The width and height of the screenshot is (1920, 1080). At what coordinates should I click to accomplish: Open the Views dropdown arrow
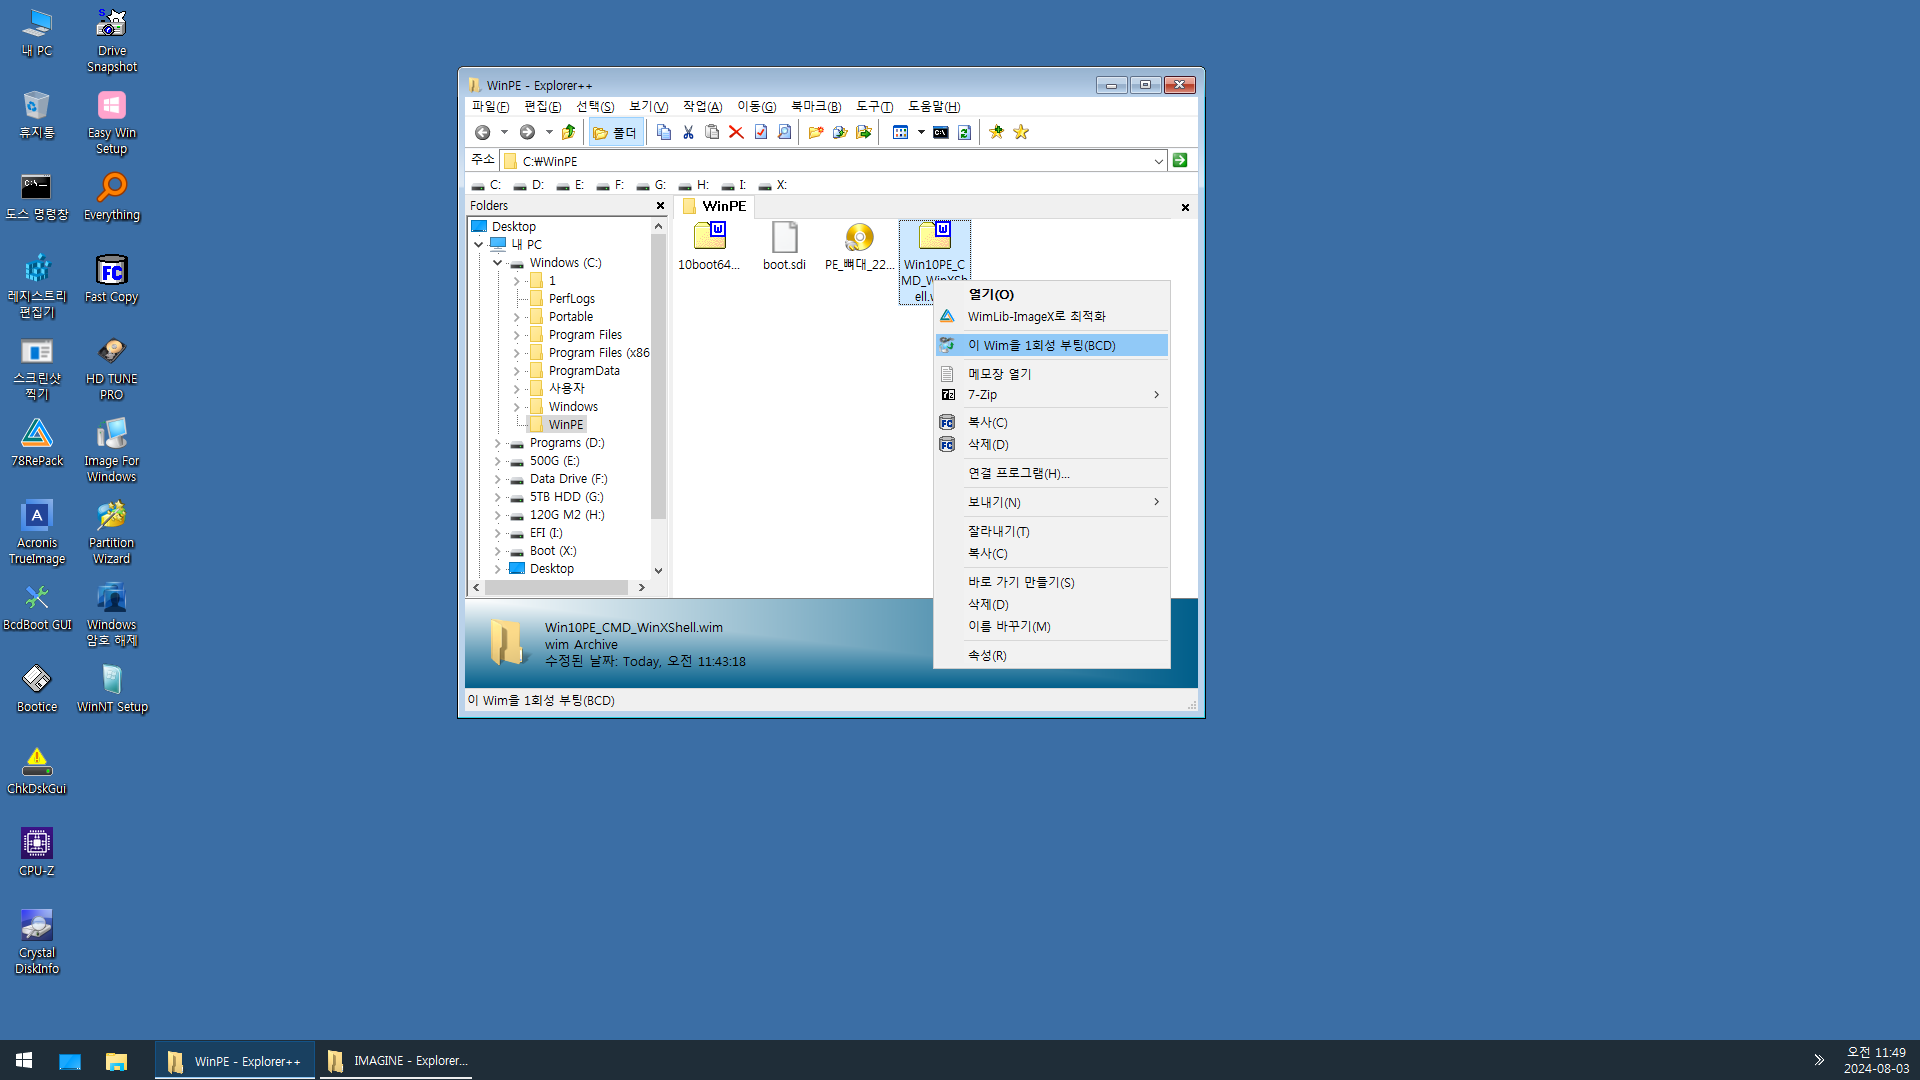[921, 132]
